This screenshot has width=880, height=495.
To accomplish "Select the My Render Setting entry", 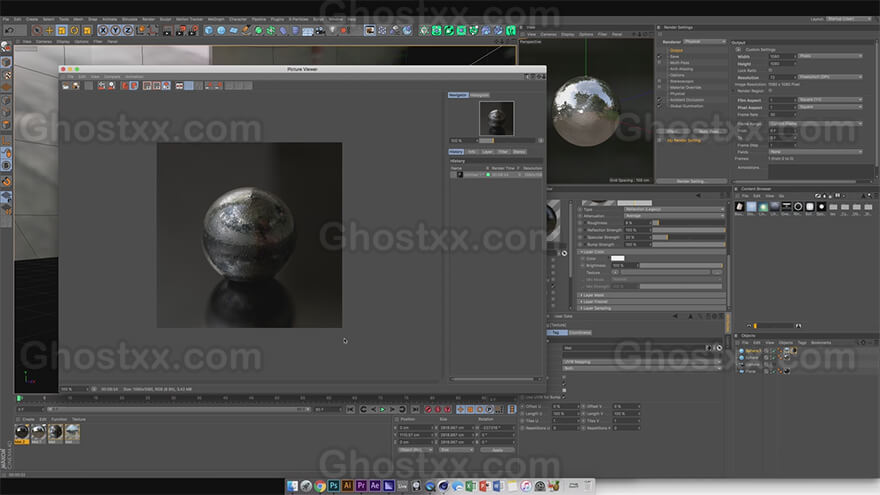I will pyautogui.click(x=684, y=140).
